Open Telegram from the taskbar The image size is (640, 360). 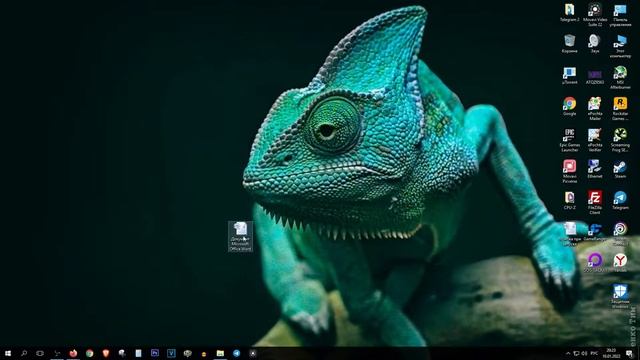coord(236,353)
